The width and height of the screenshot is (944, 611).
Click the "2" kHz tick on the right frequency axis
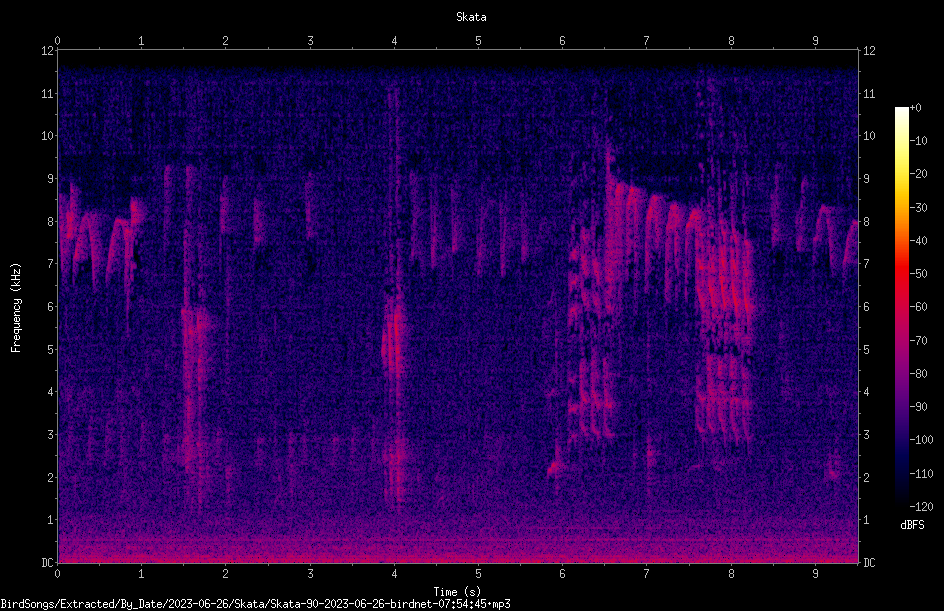866,477
